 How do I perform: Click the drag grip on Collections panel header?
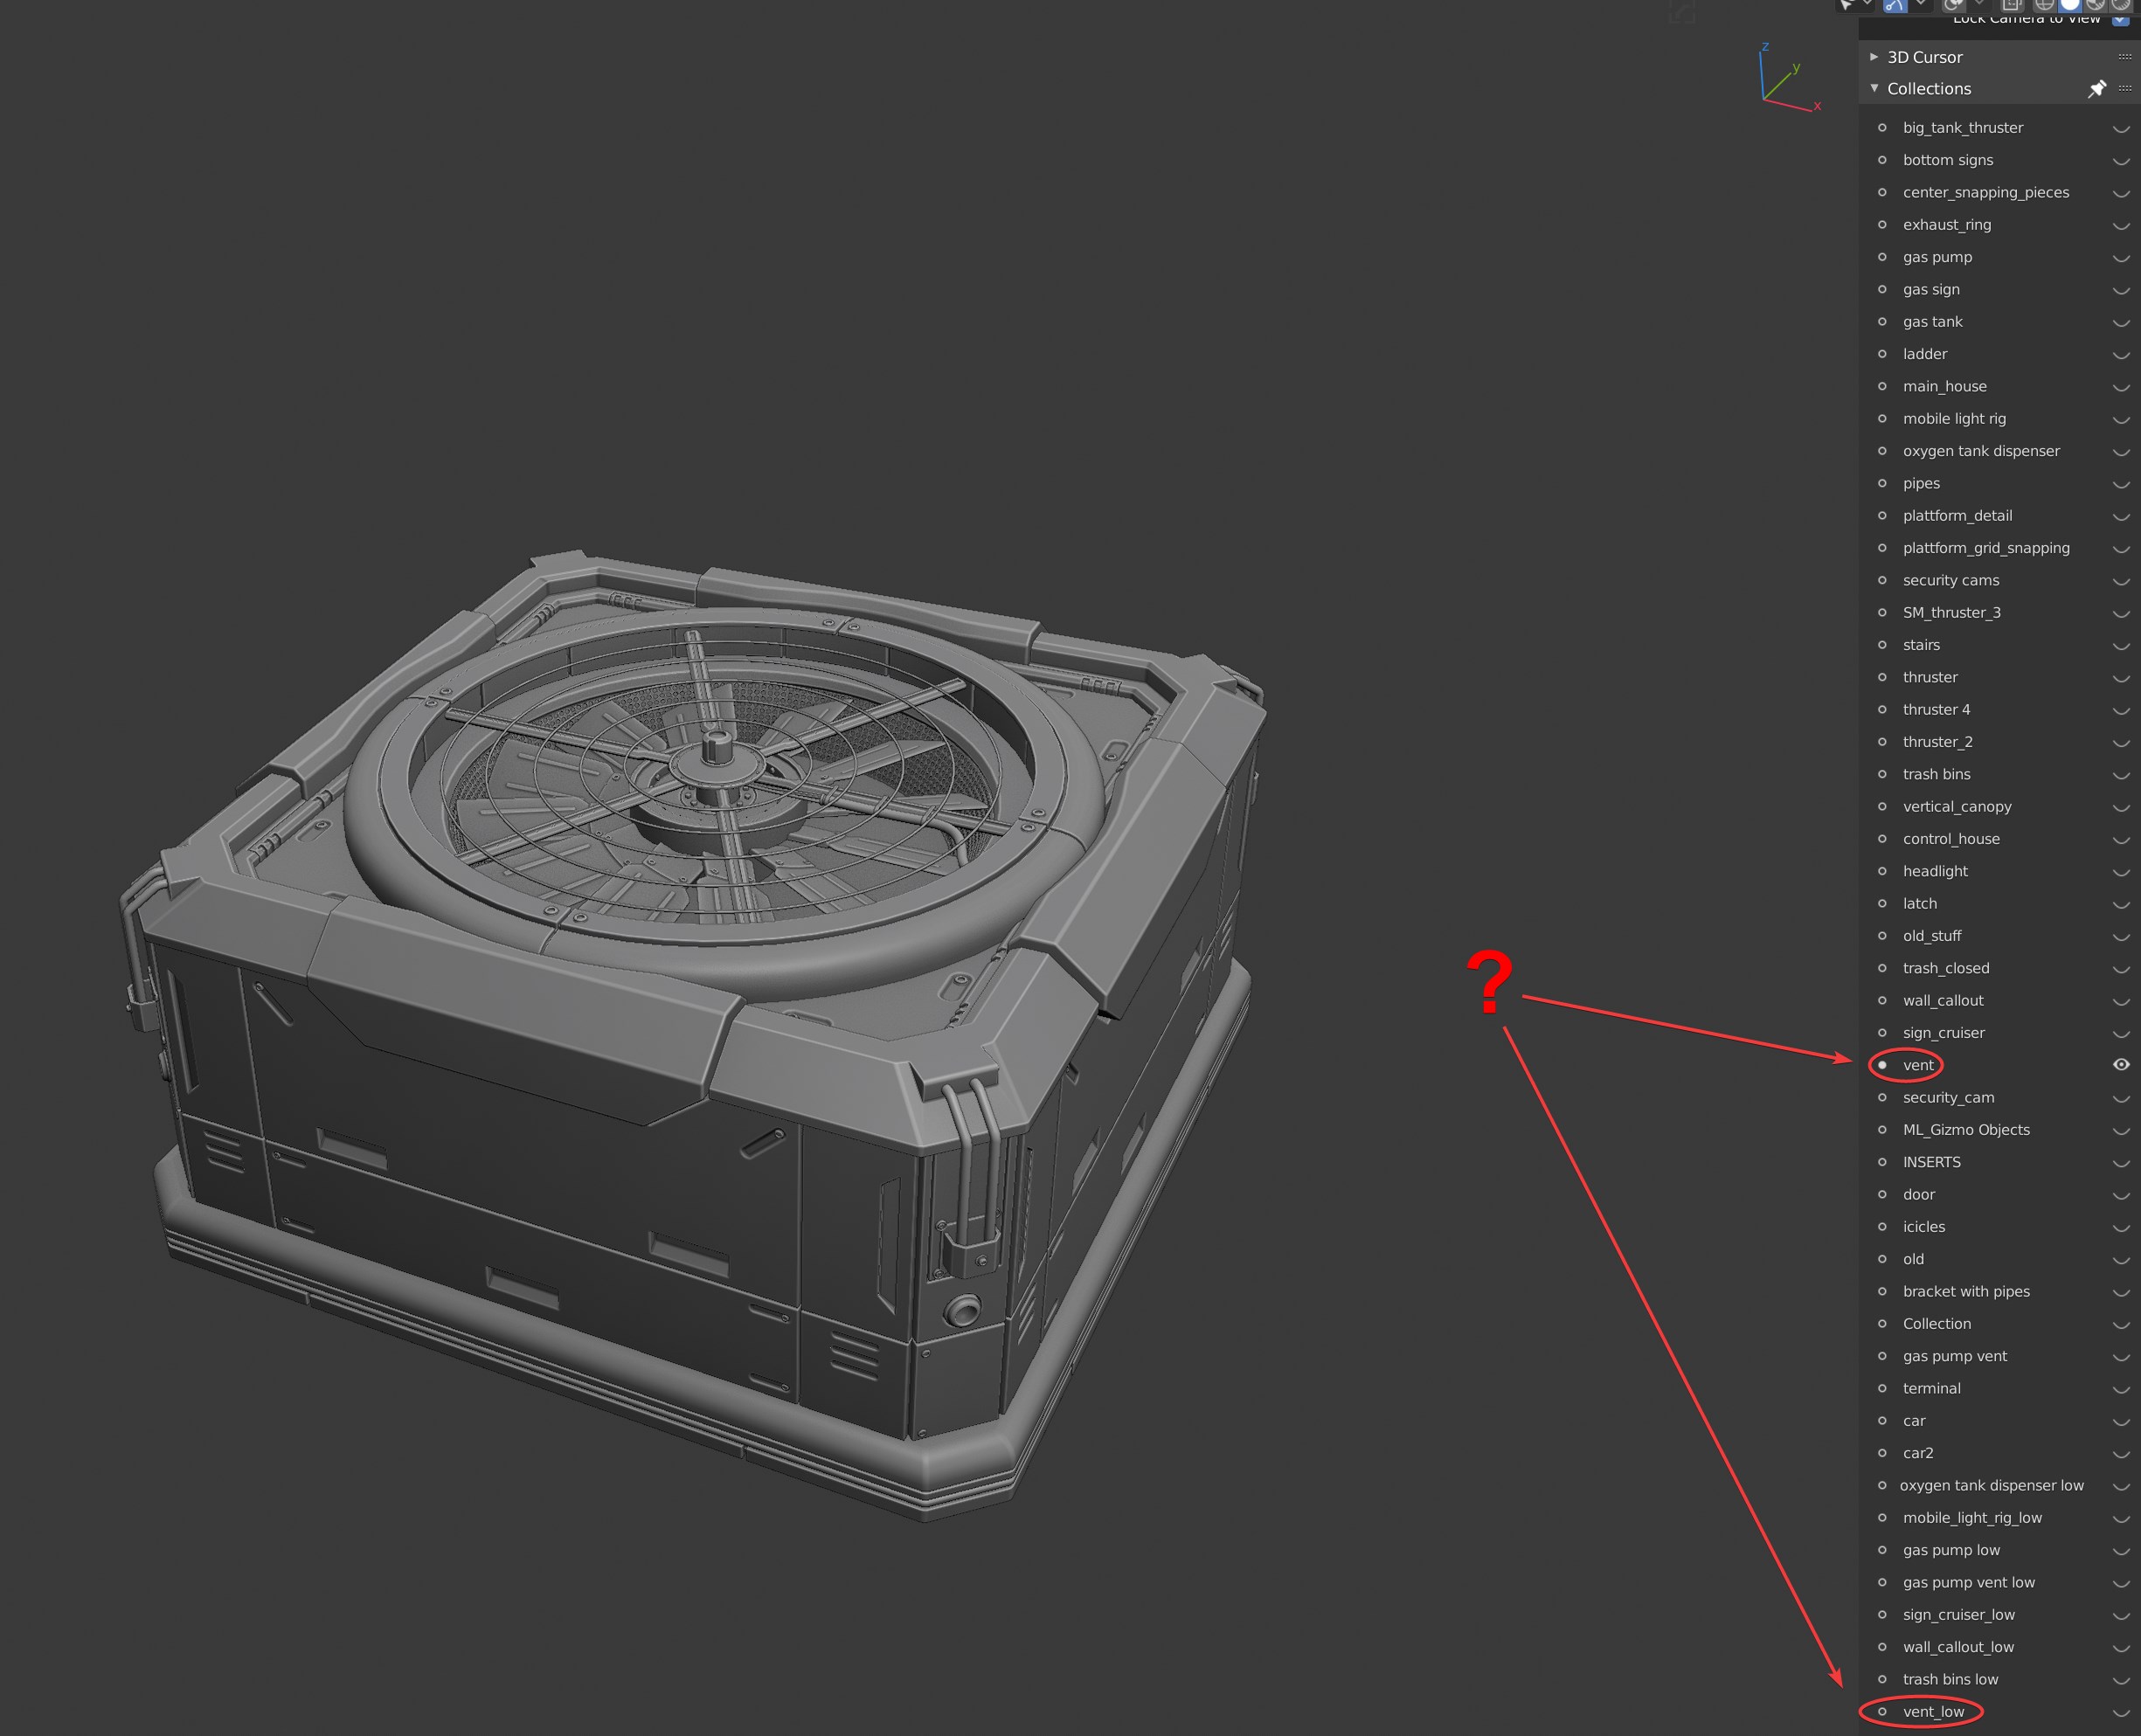point(2124,89)
